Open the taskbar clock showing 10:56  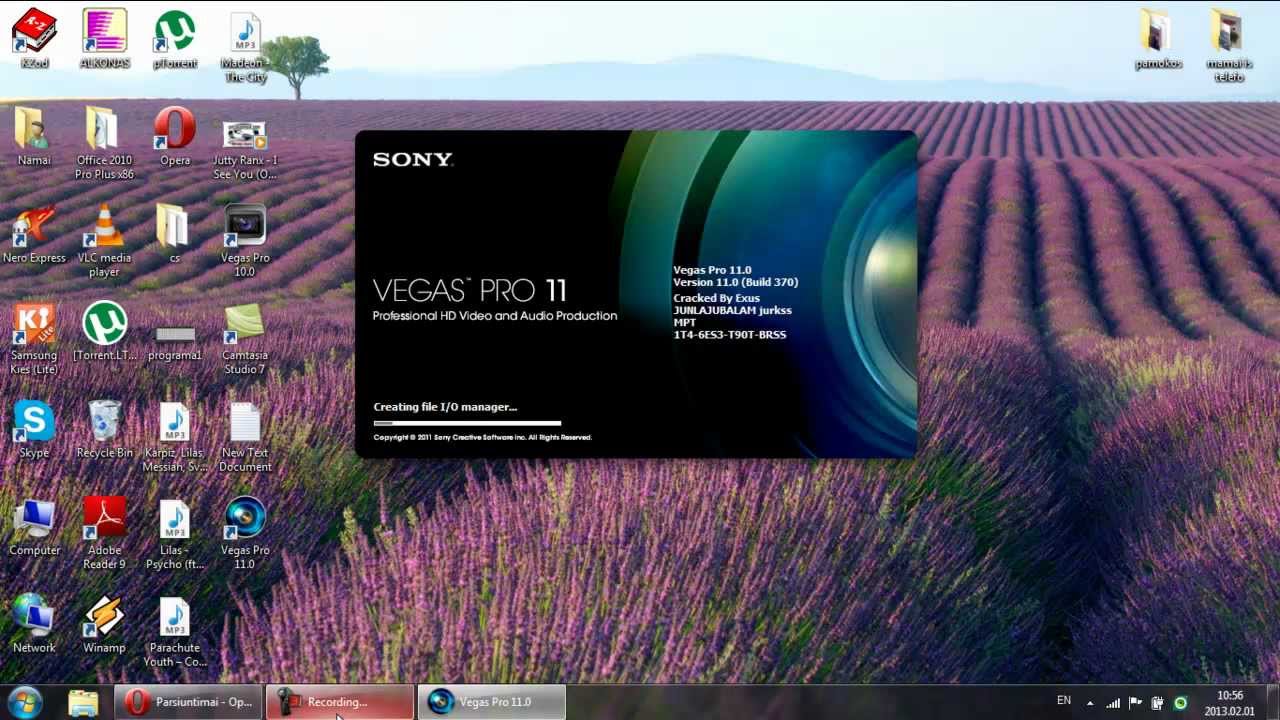[x=1230, y=703]
